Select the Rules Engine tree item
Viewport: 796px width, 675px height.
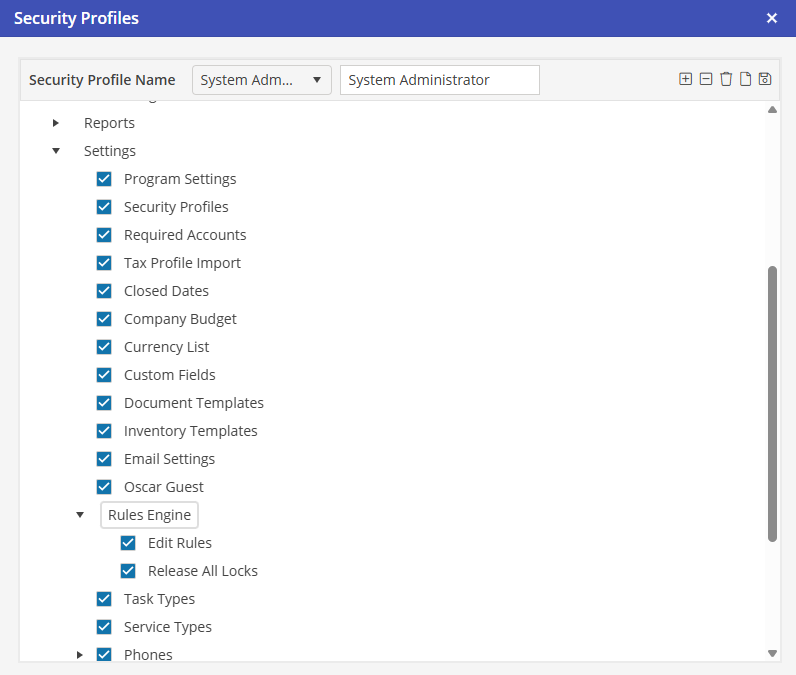[149, 515]
